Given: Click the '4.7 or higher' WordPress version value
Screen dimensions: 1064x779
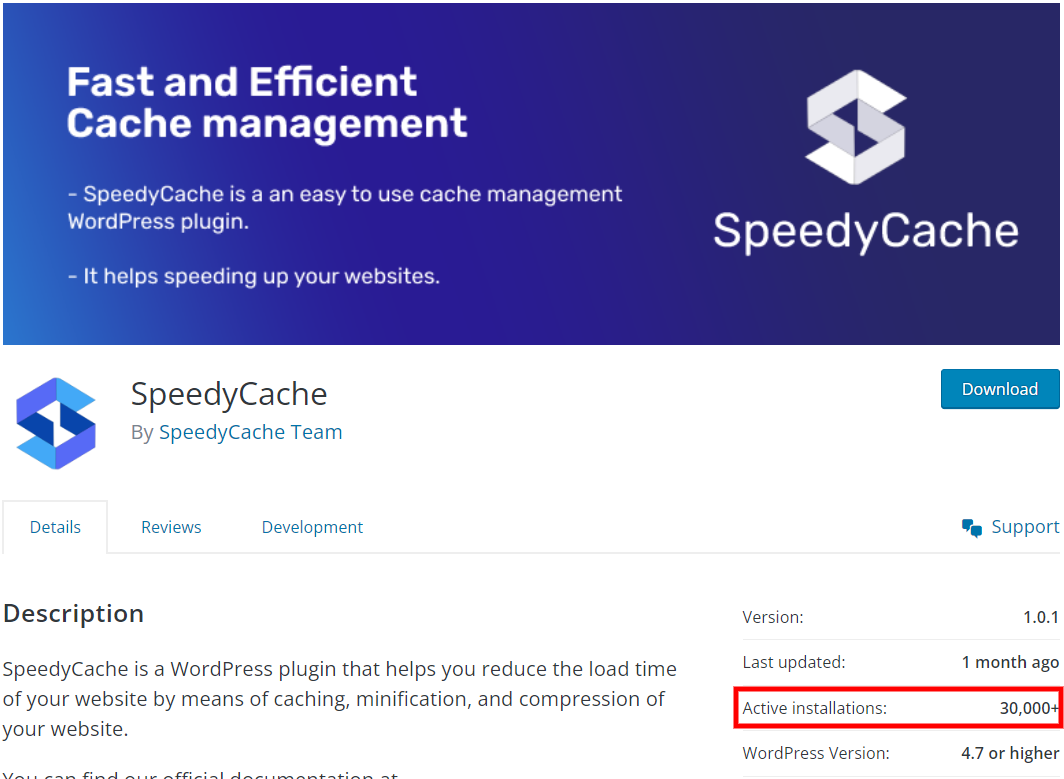Looking at the screenshot, I should (1010, 753).
